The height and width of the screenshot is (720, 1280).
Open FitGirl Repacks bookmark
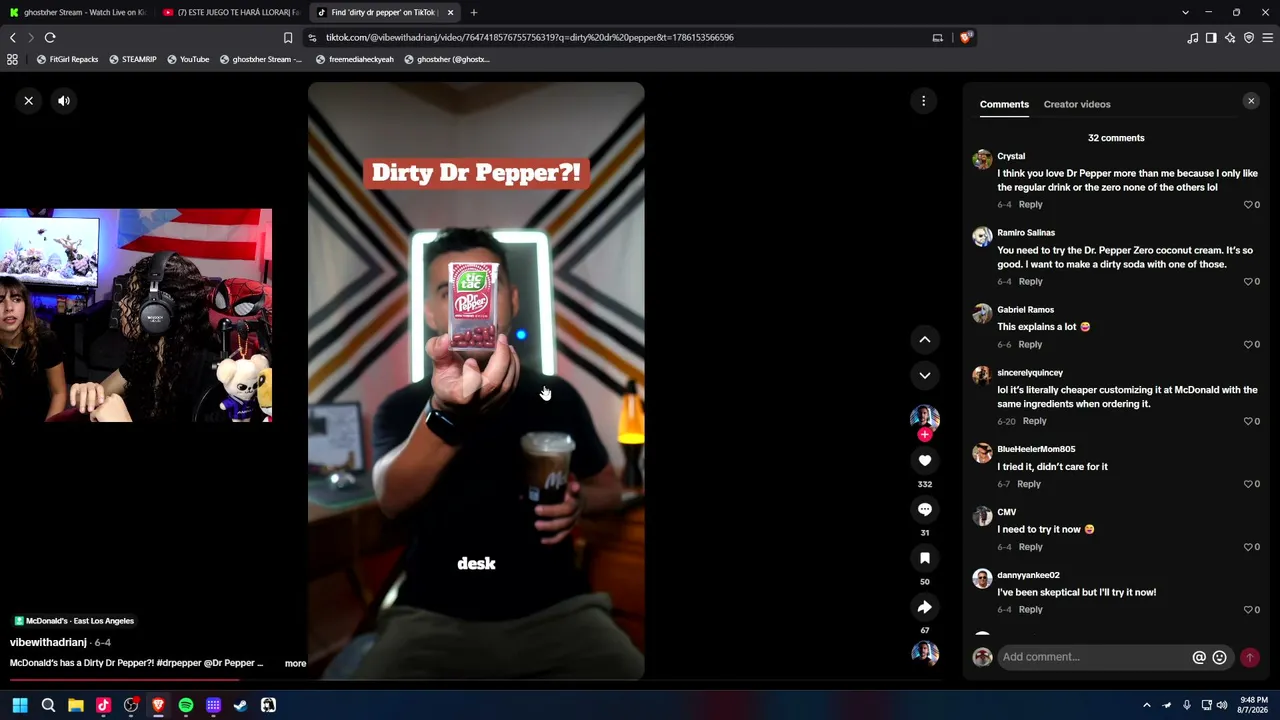67,60
